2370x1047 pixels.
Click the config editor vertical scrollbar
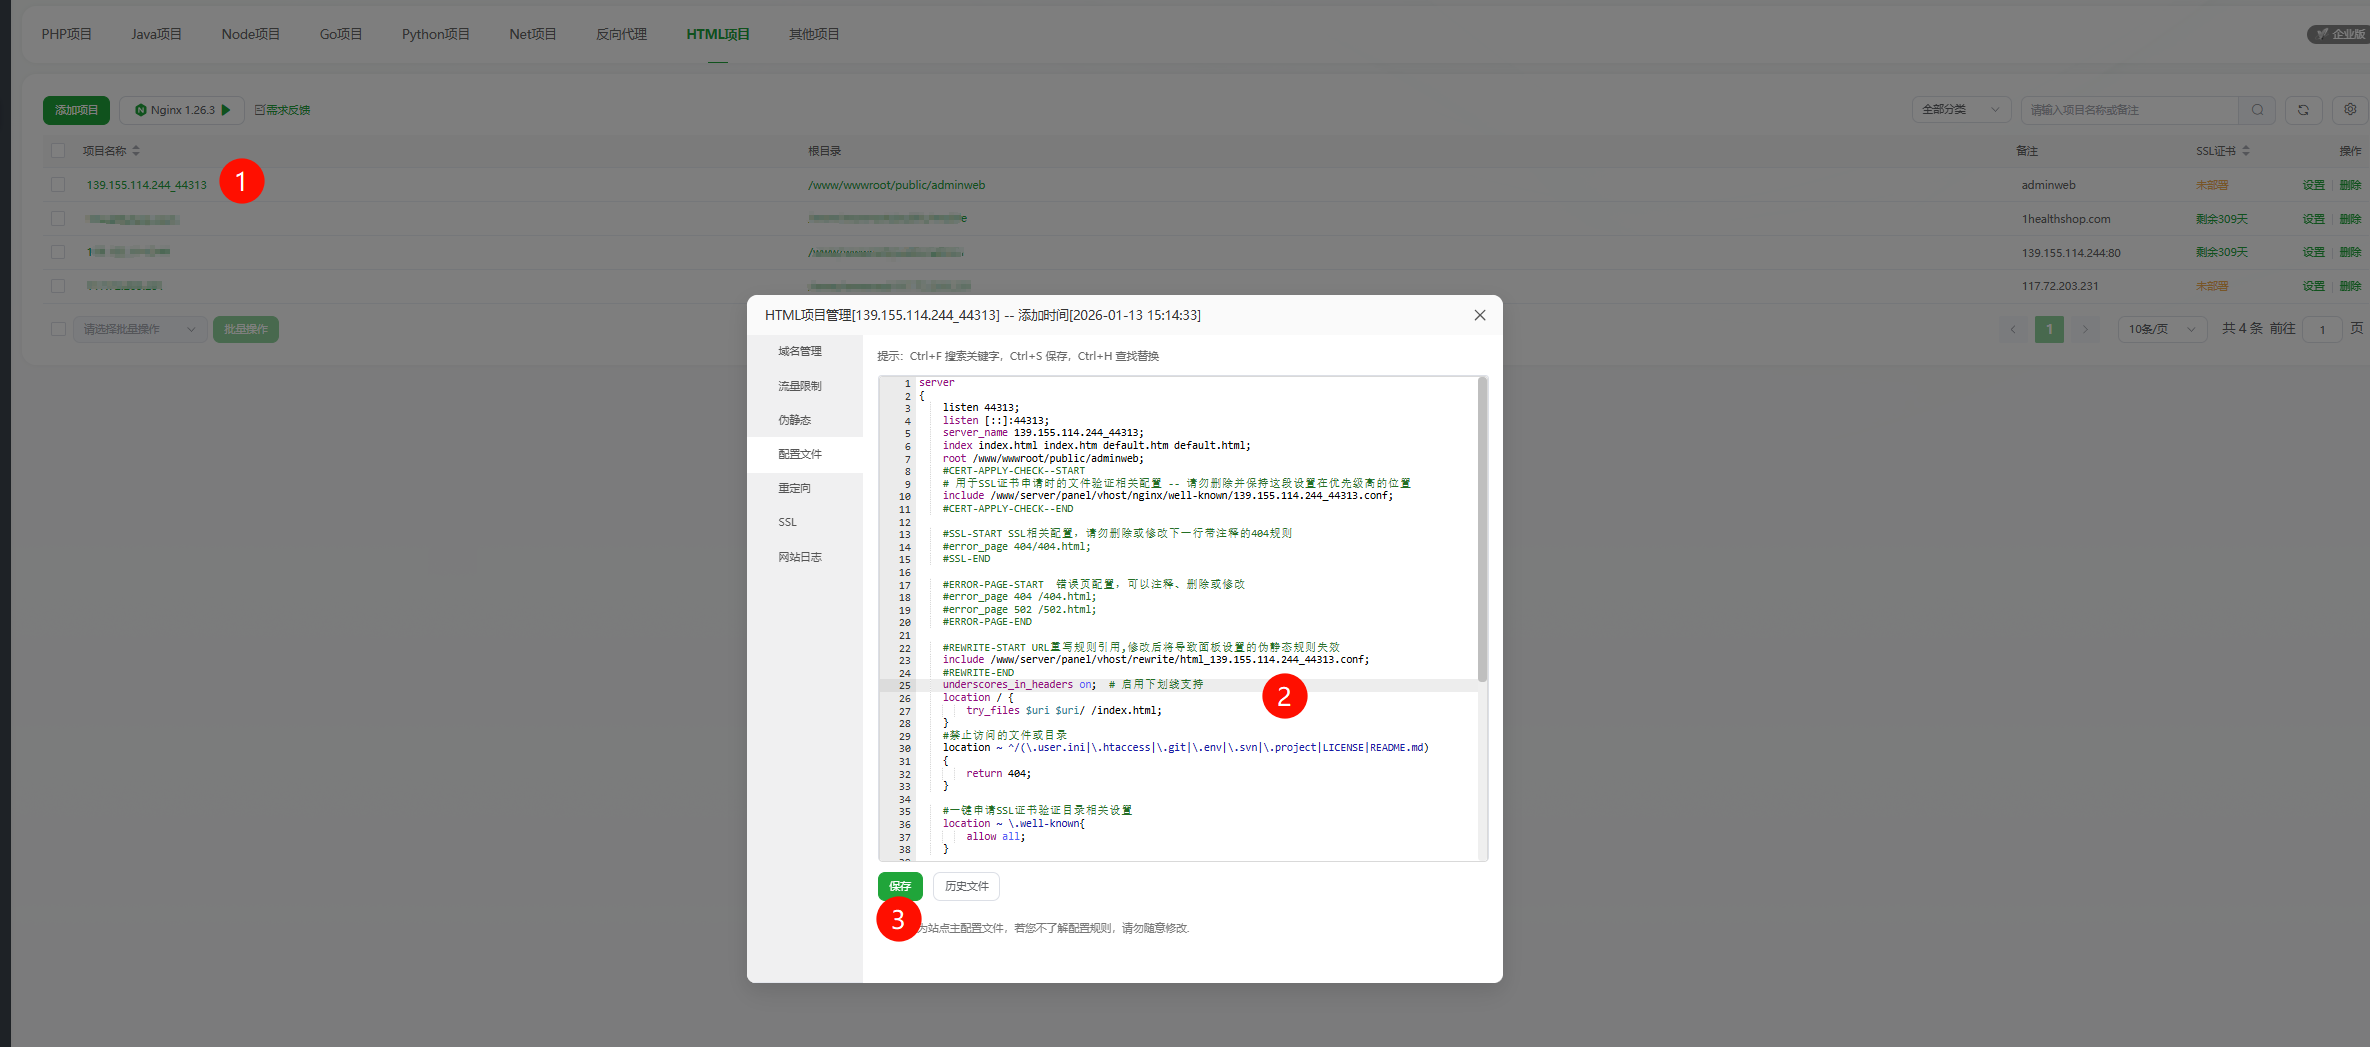coord(1482,530)
